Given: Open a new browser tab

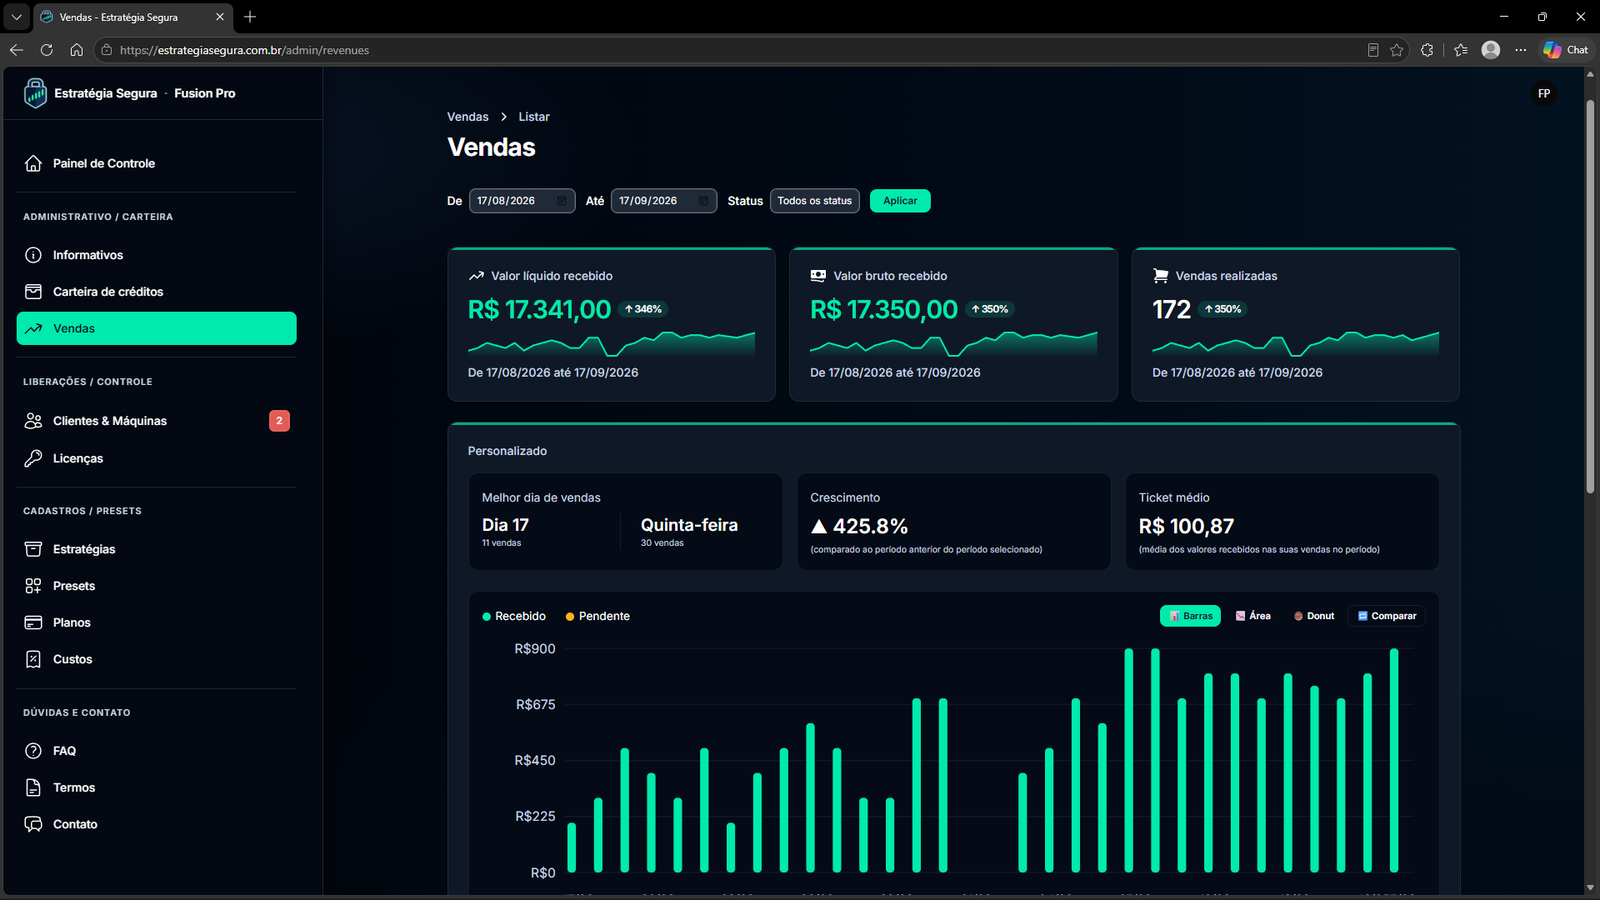Looking at the screenshot, I should click(250, 17).
